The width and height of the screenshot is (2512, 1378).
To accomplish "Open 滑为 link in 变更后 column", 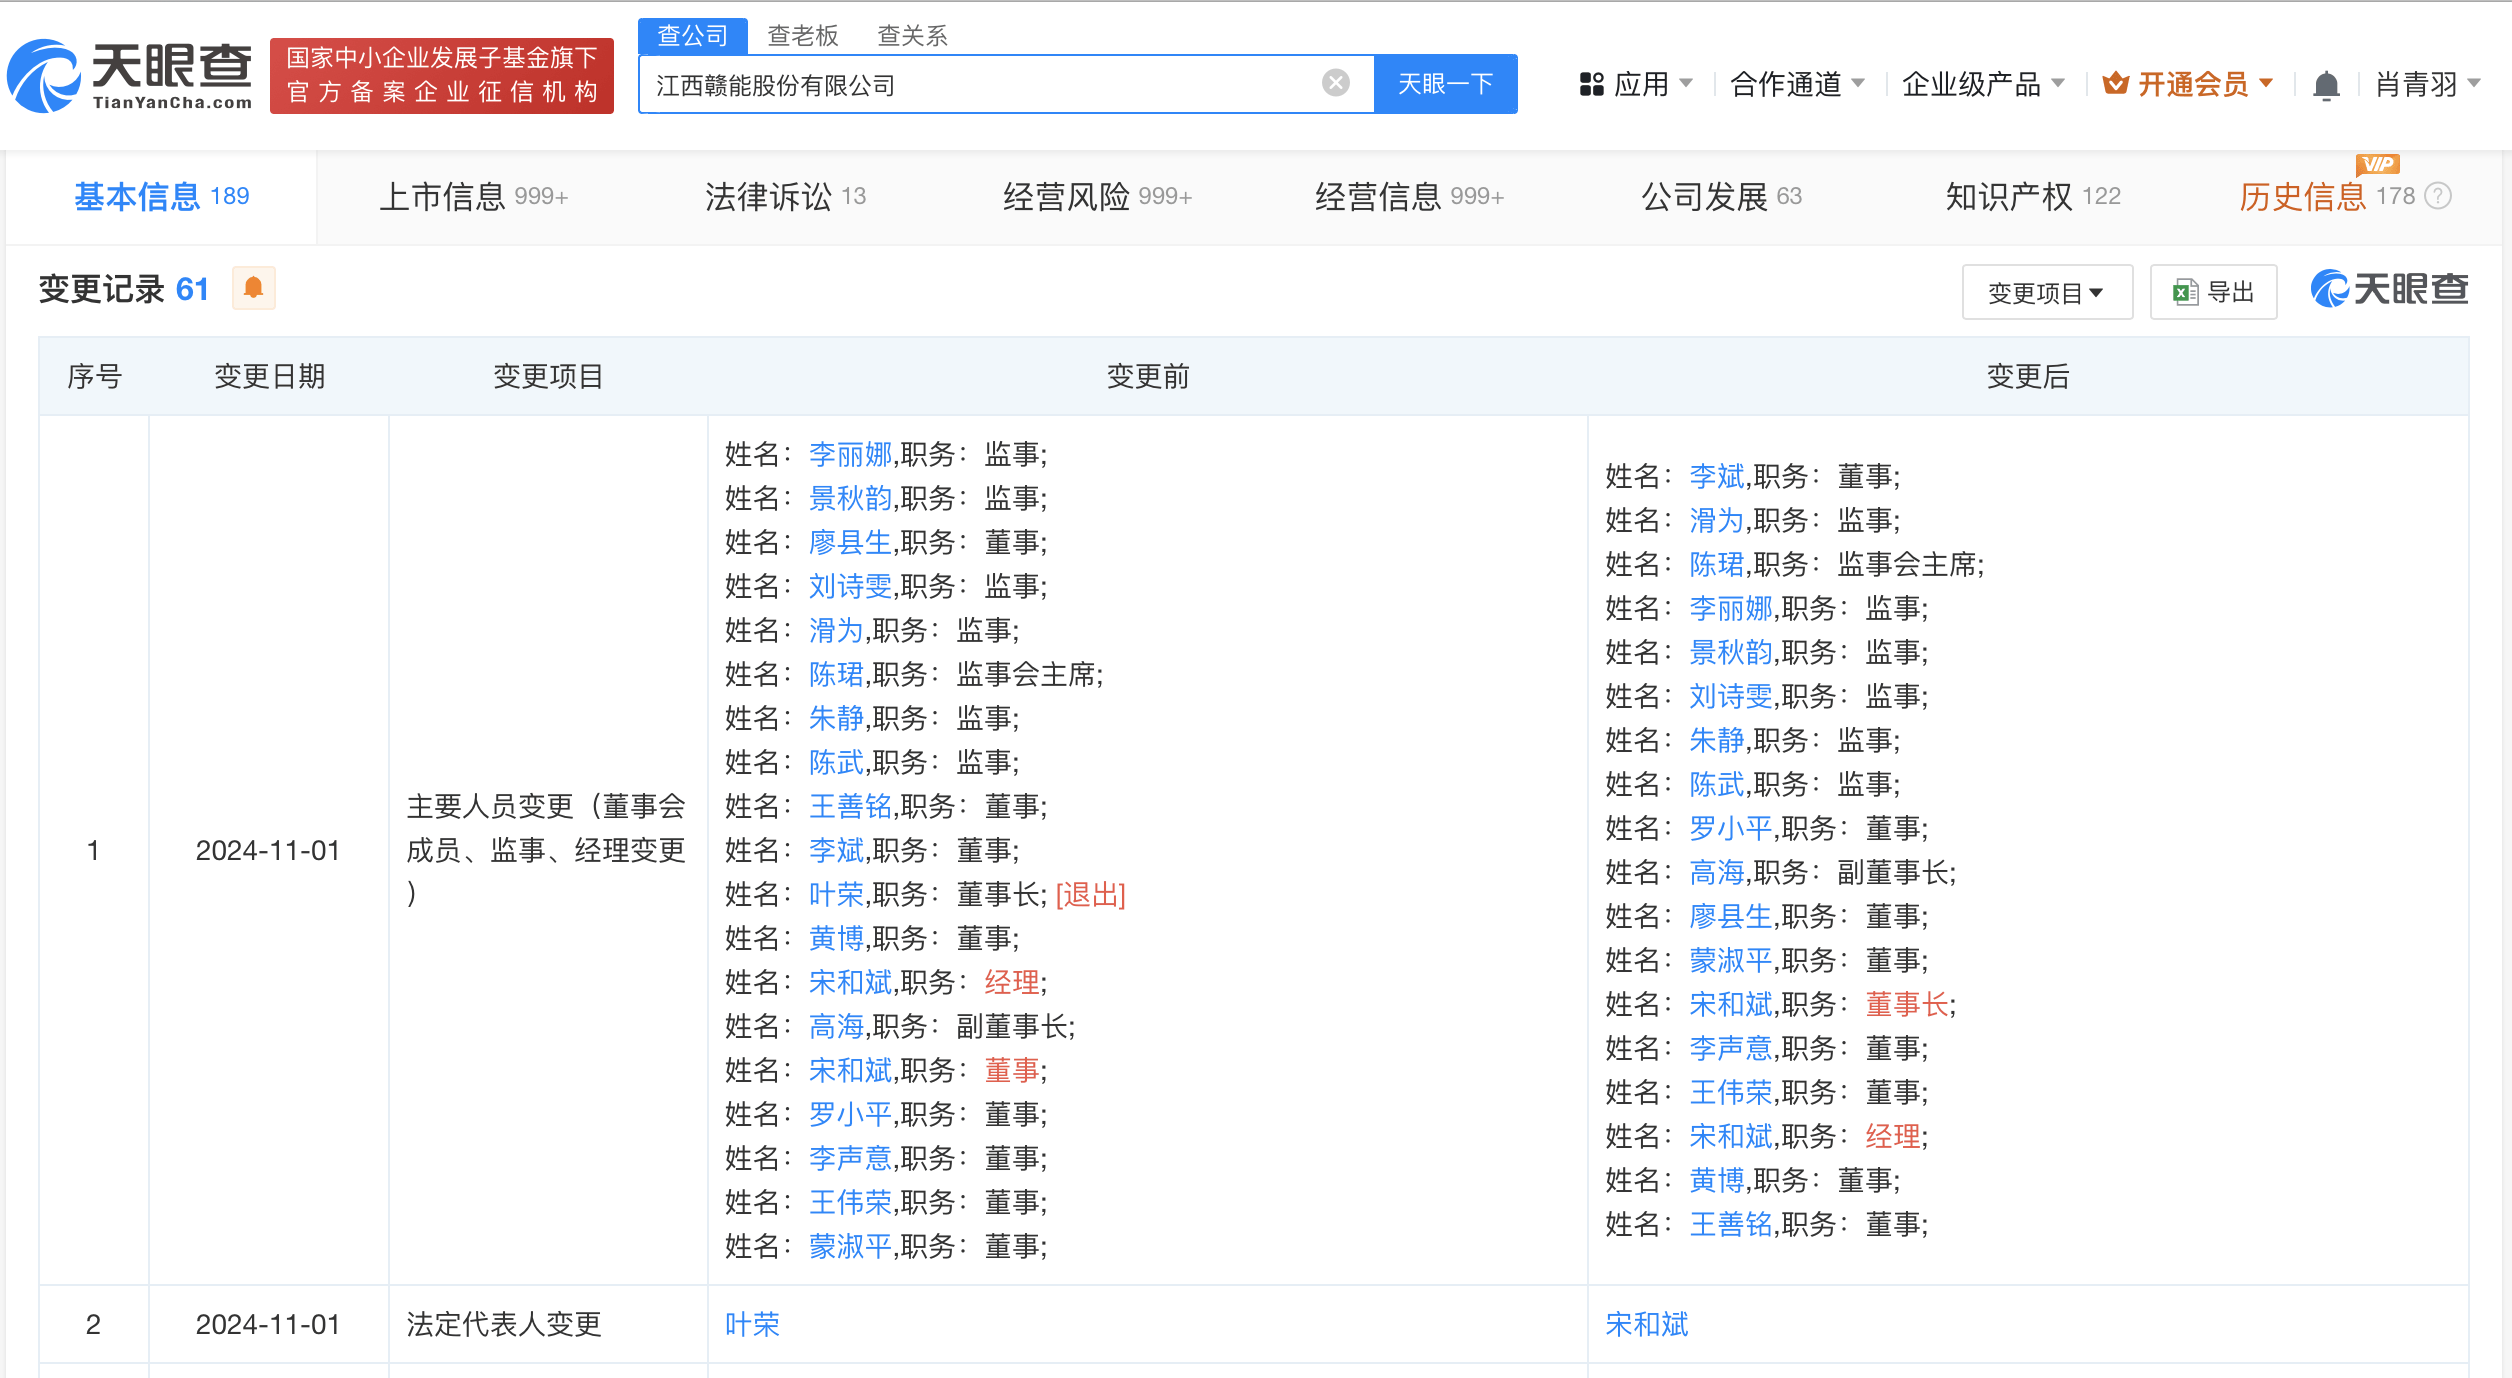I will pyautogui.click(x=1717, y=520).
